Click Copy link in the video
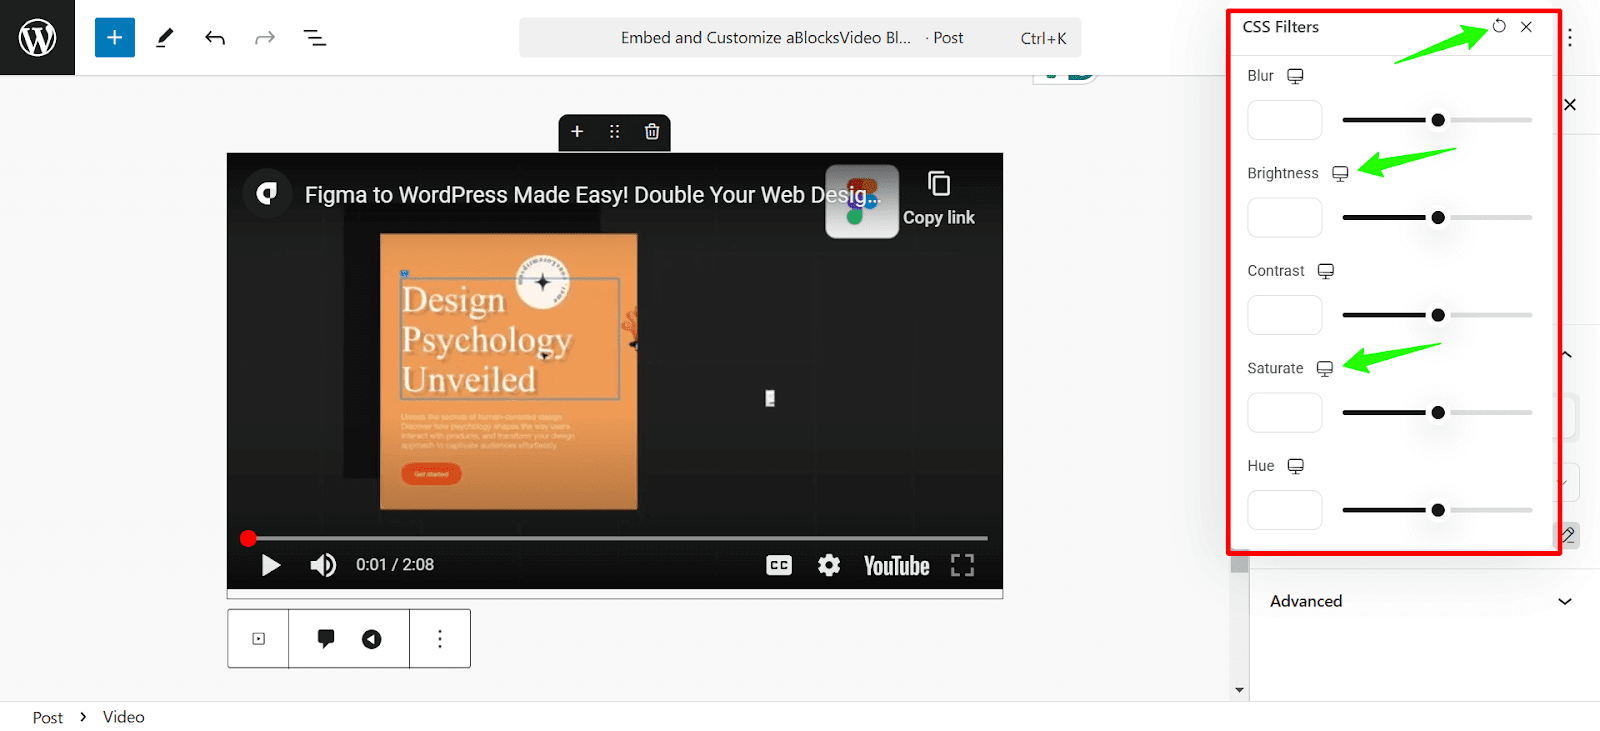 coord(939,198)
